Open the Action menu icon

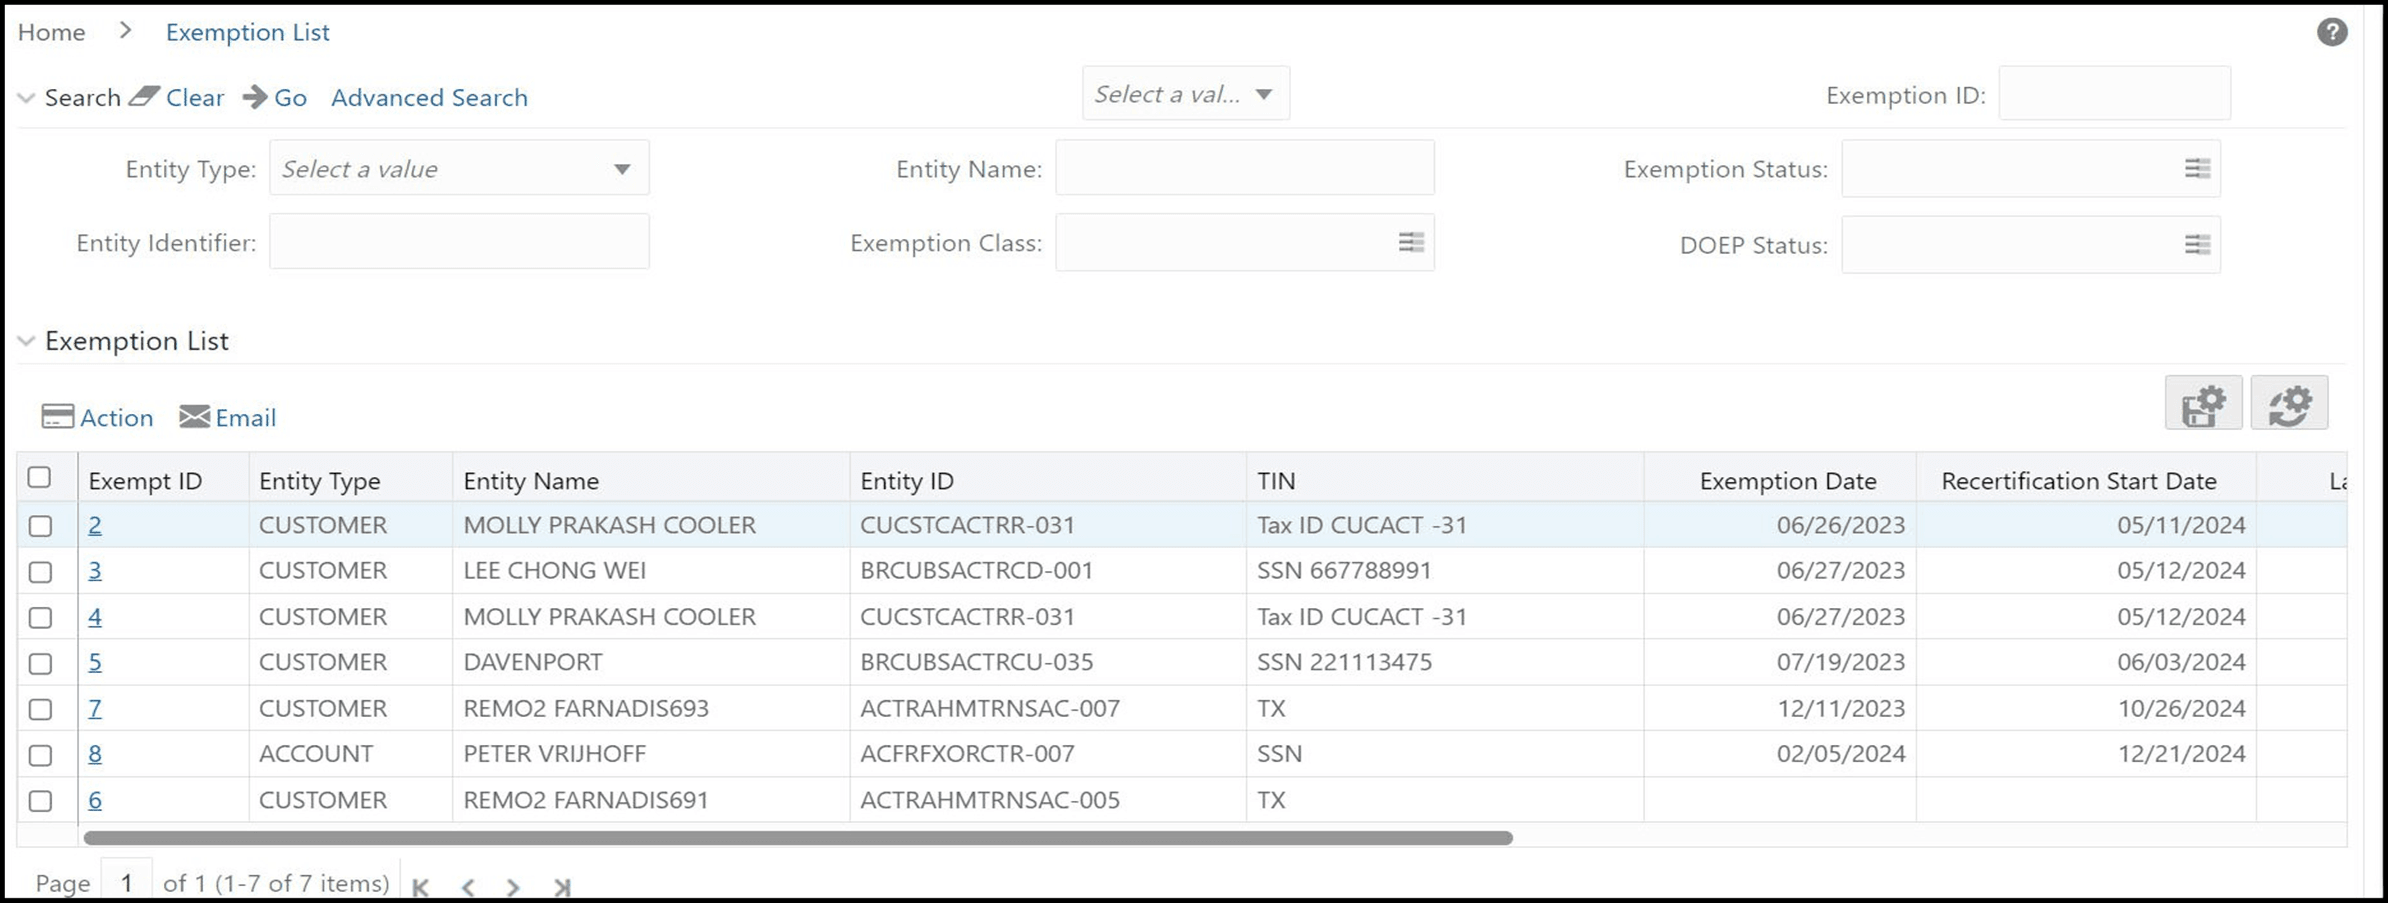point(57,416)
